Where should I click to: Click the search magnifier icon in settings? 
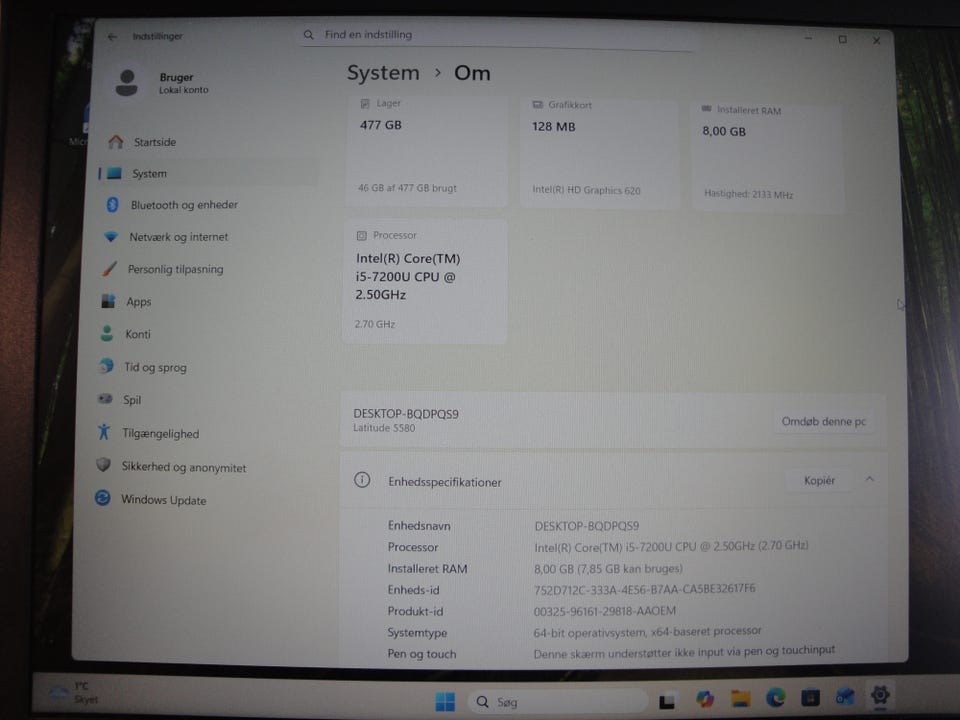pyautogui.click(x=309, y=35)
